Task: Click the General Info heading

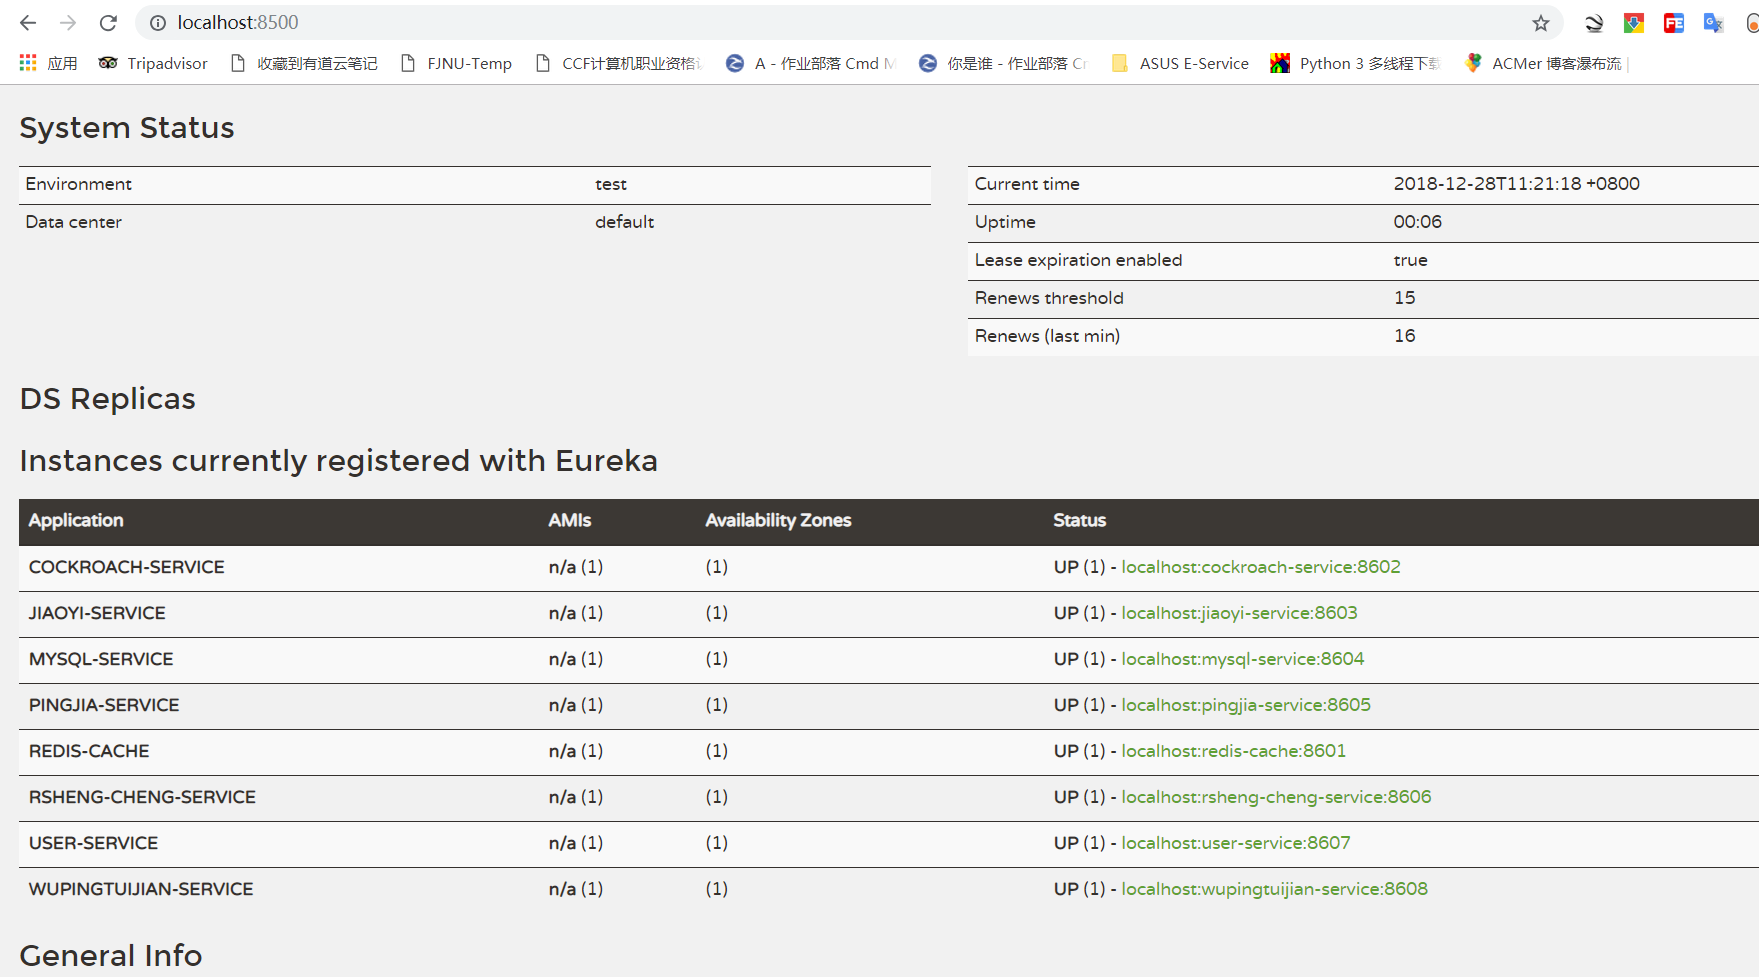Action: coord(111,956)
